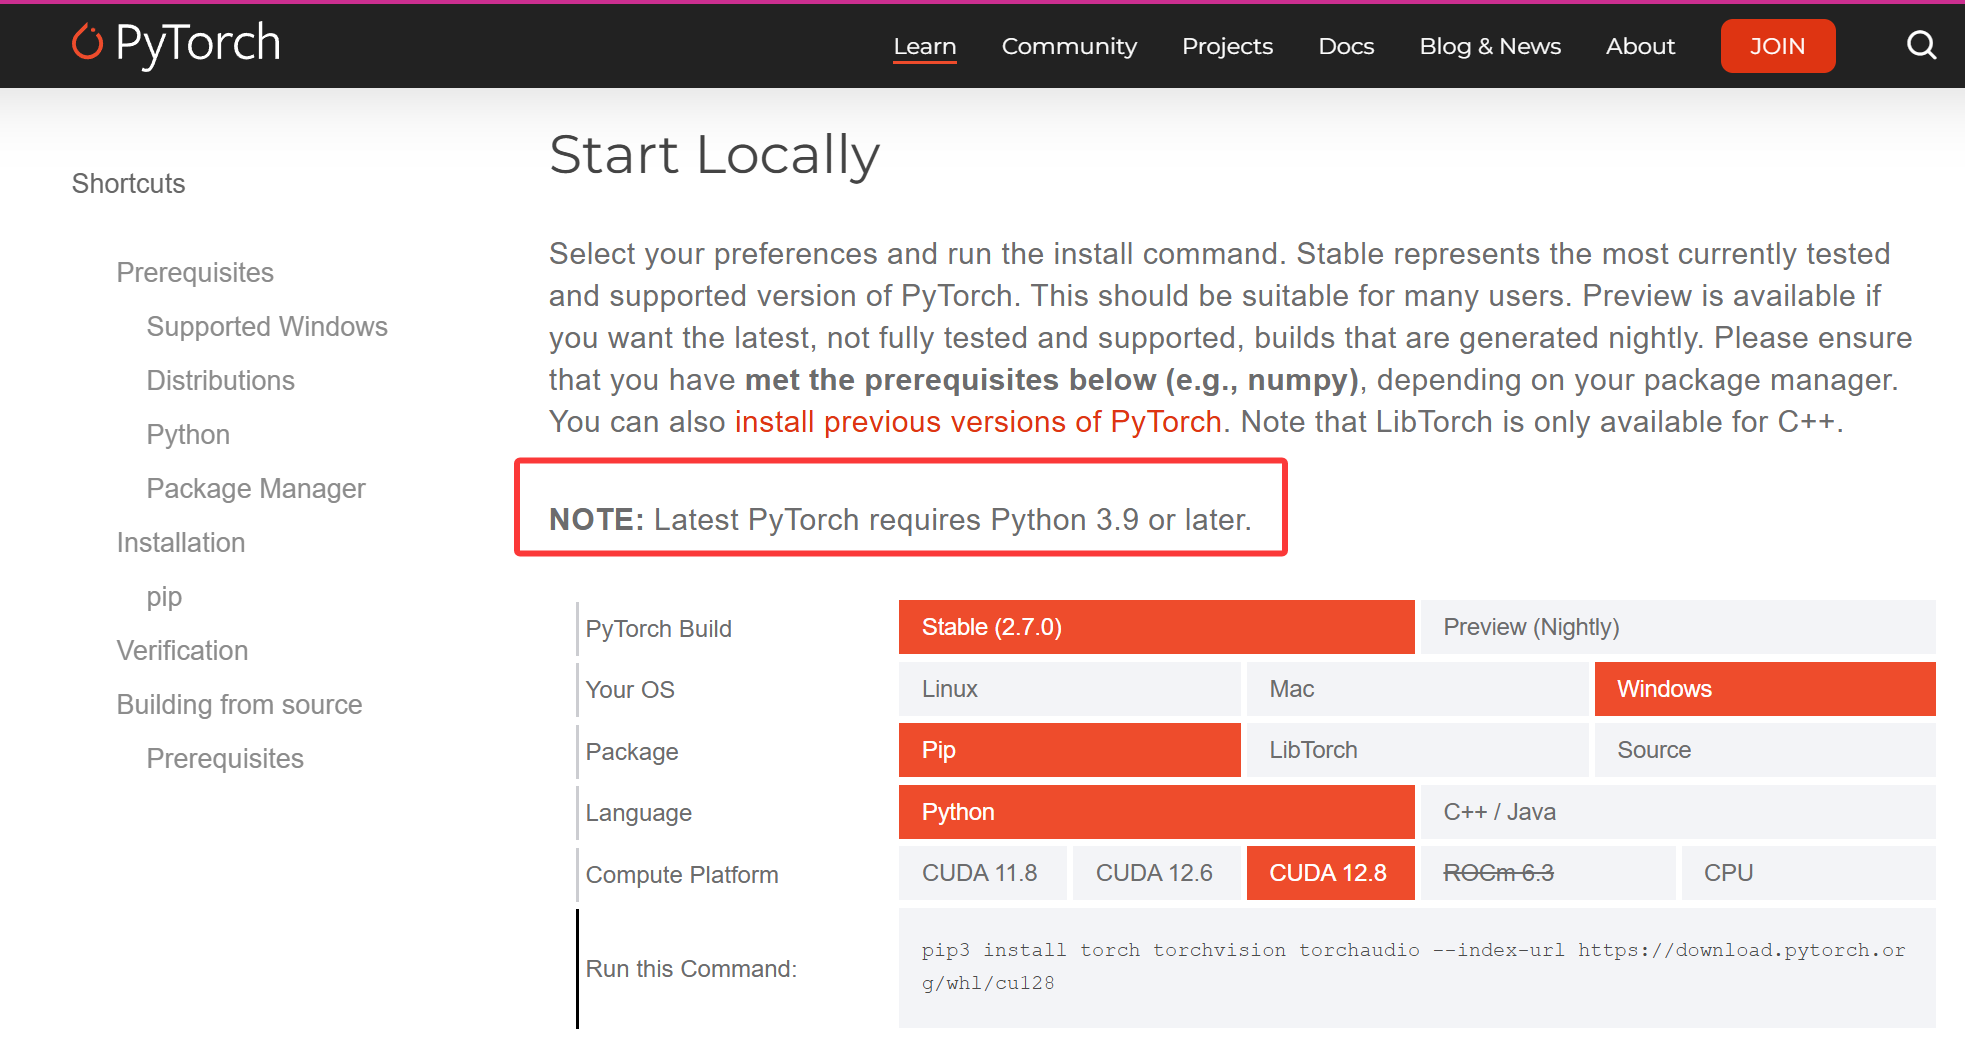This screenshot has height=1050, width=1965.
Task: Open Prerequisites under Building from source
Action: (225, 758)
